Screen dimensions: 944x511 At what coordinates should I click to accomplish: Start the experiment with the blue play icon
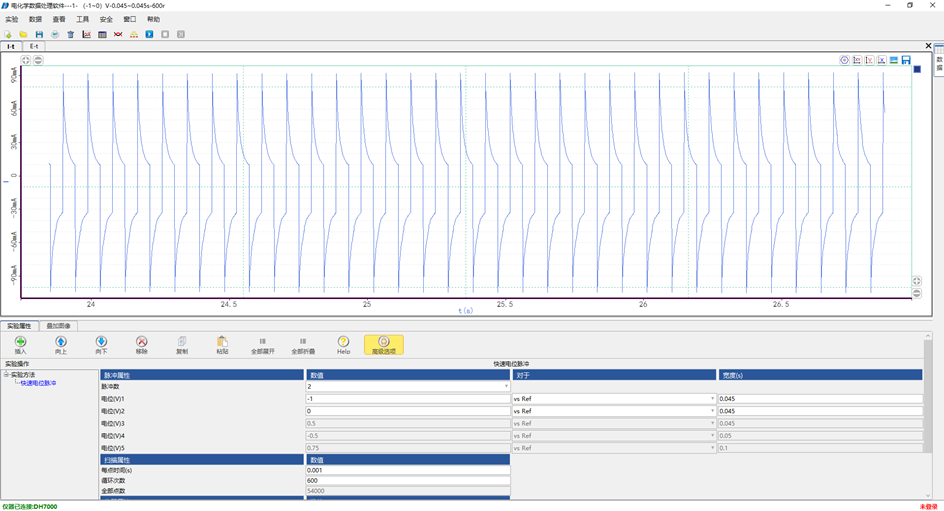click(149, 34)
